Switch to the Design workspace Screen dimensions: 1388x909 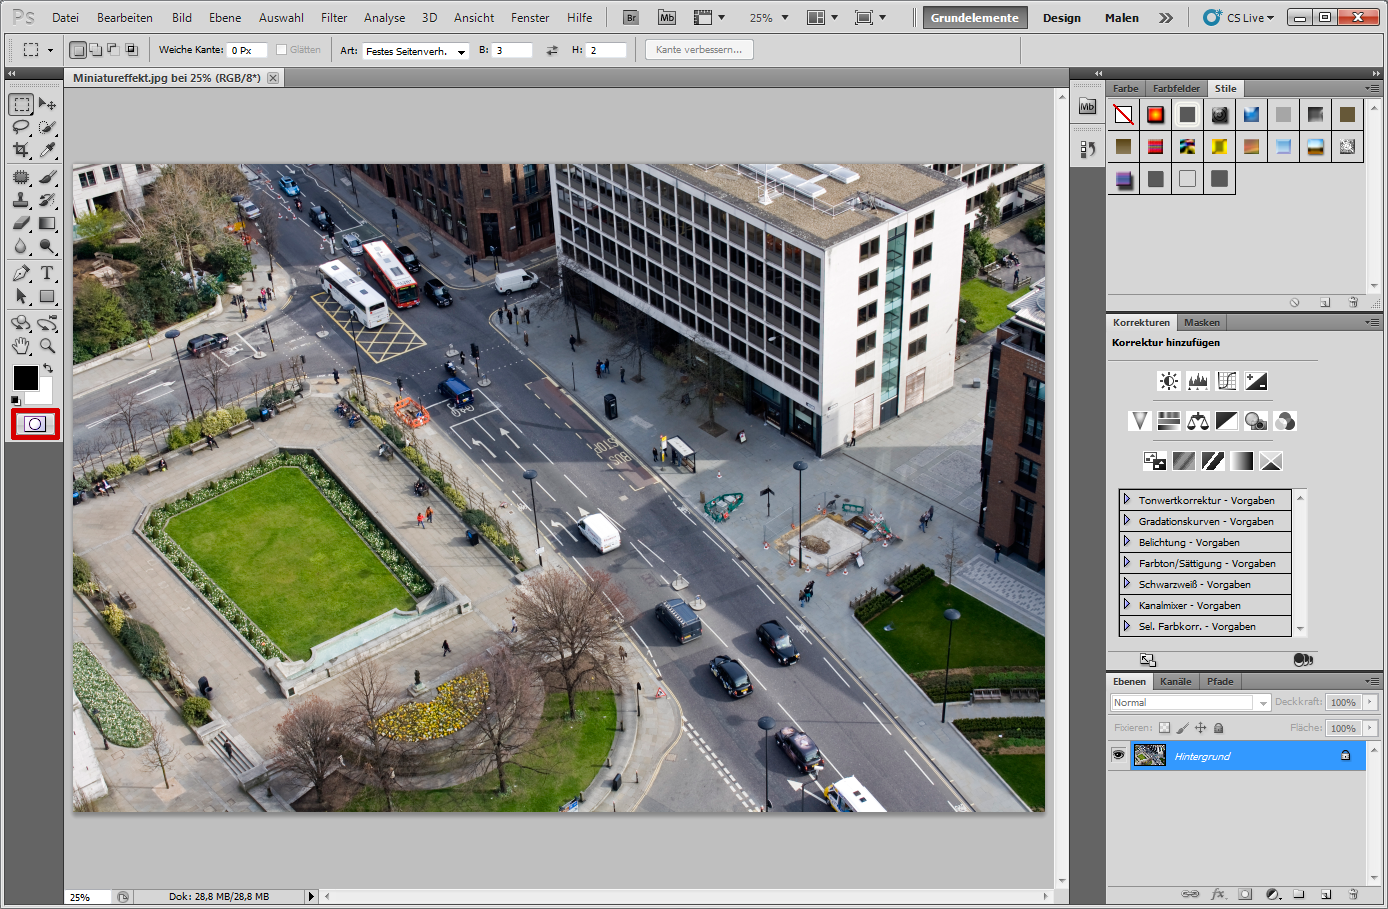click(x=1062, y=18)
